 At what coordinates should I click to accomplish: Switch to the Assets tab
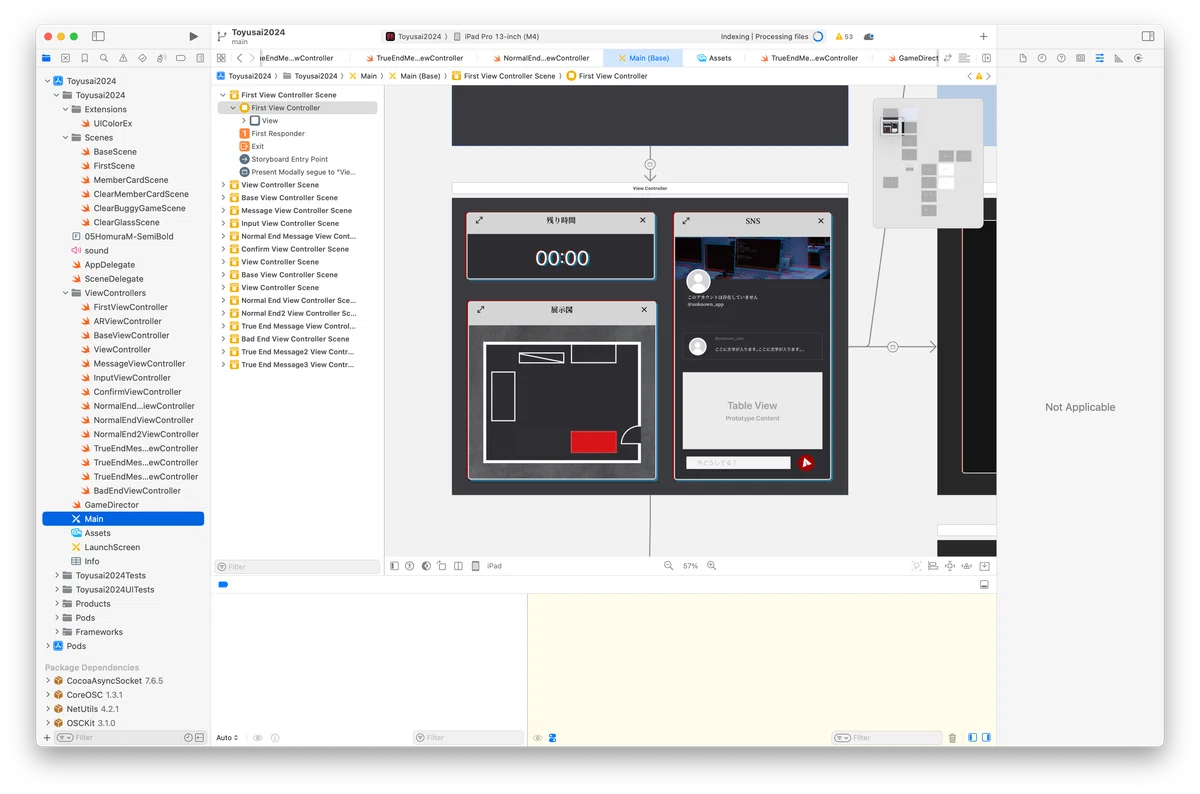click(x=714, y=58)
